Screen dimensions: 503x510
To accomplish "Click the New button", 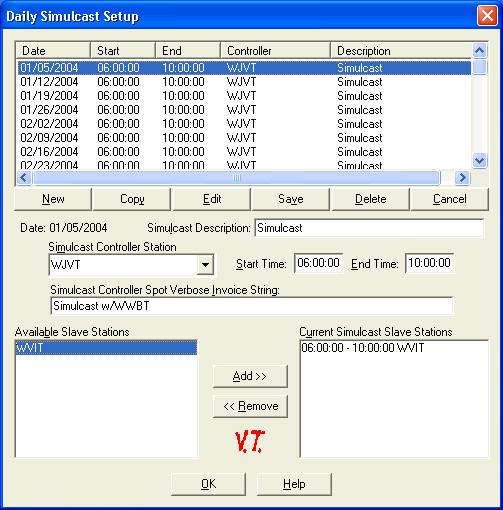I will (x=53, y=199).
